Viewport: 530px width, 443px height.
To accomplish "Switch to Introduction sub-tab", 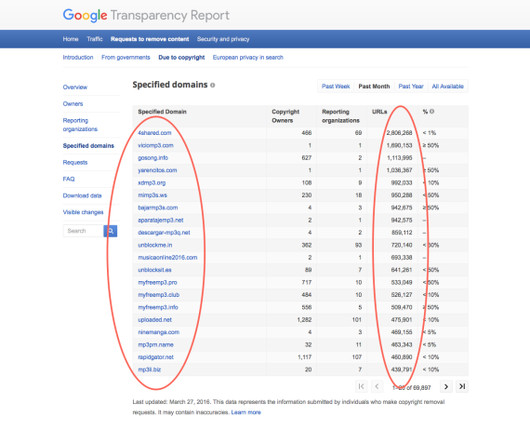I will tap(78, 57).
